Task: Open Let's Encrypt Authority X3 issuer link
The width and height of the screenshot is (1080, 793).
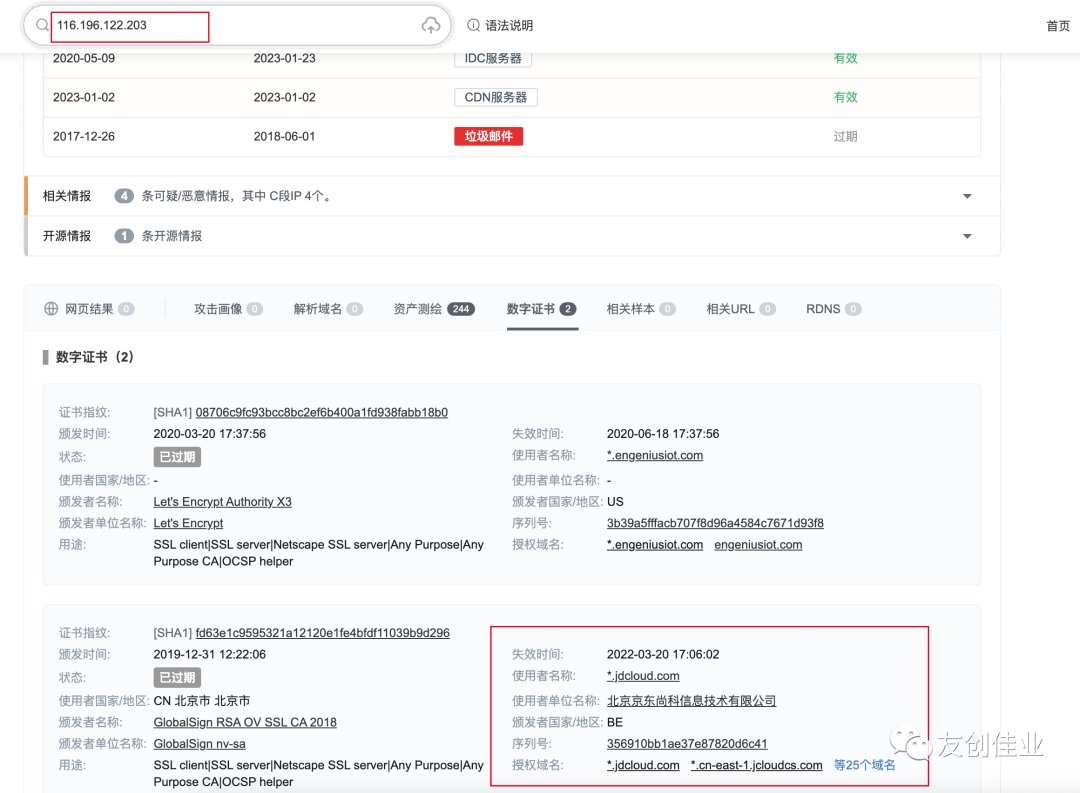Action: 222,502
